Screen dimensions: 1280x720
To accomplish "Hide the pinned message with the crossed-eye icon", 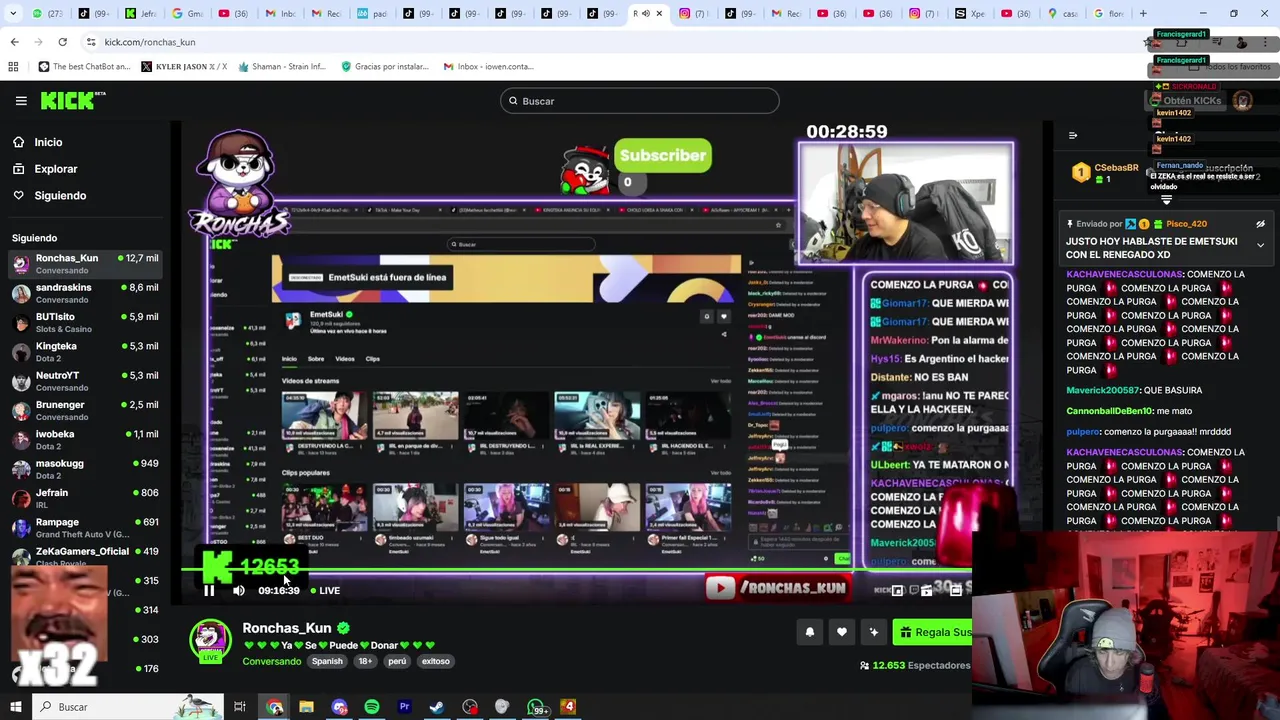I will click(1260, 224).
